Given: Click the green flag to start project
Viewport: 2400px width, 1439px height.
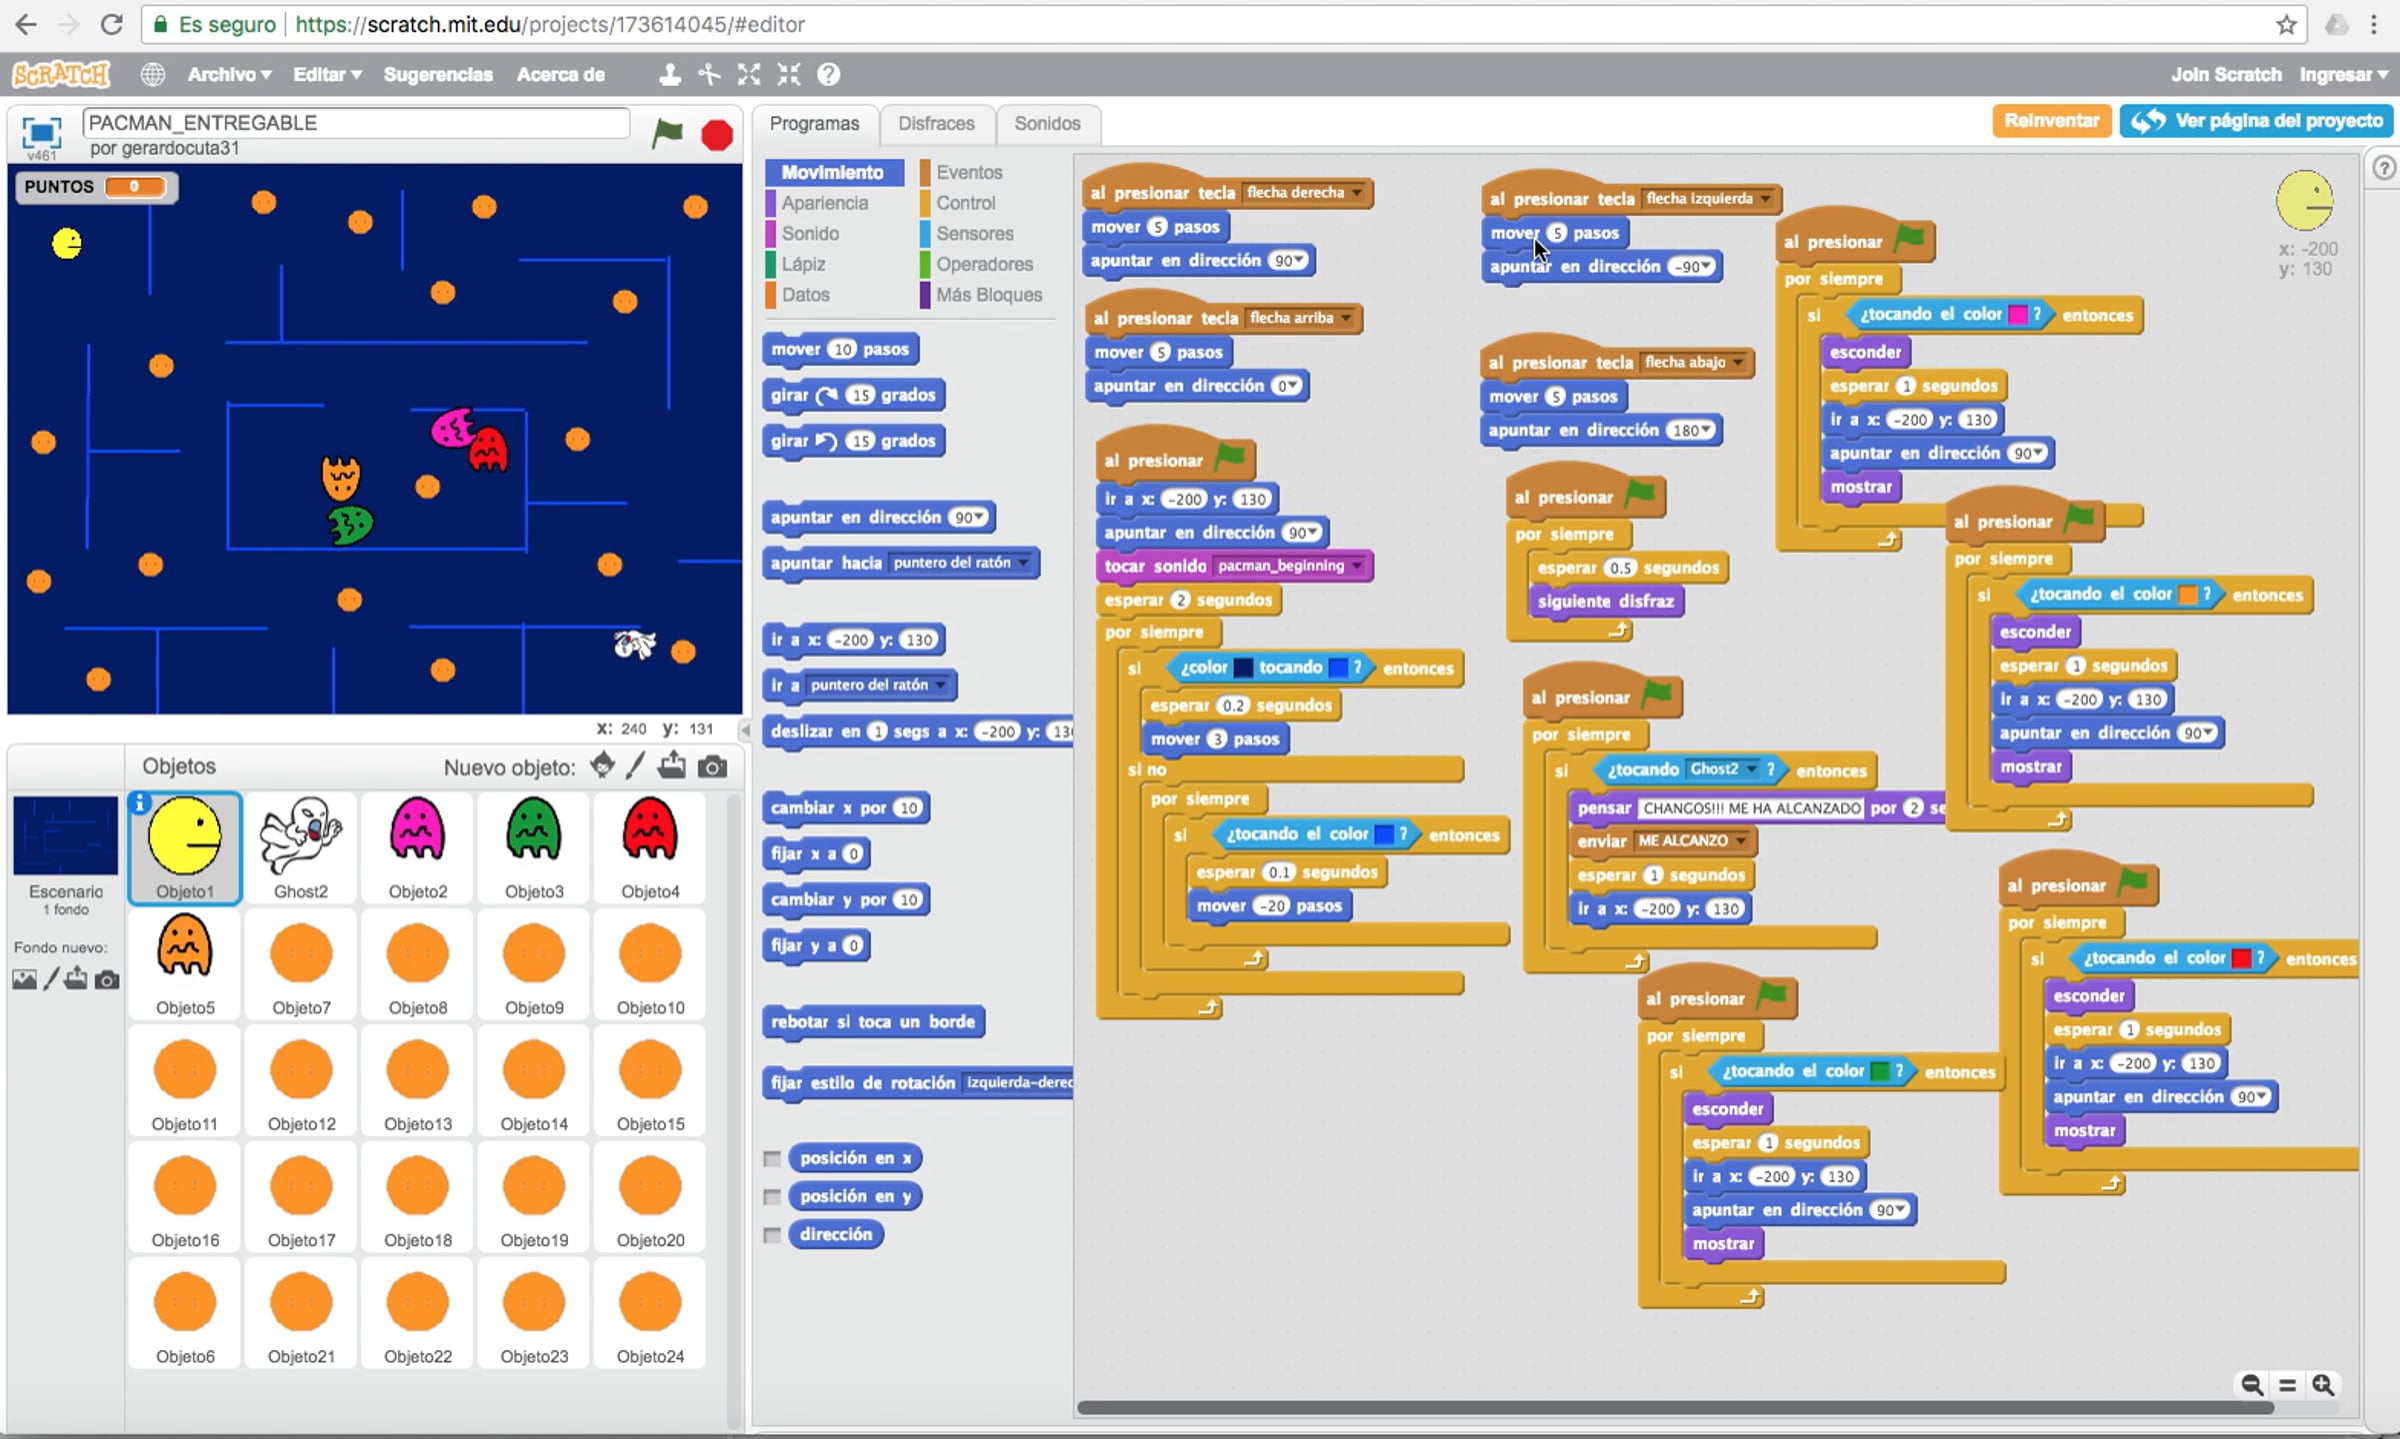Looking at the screenshot, I should tap(666, 133).
